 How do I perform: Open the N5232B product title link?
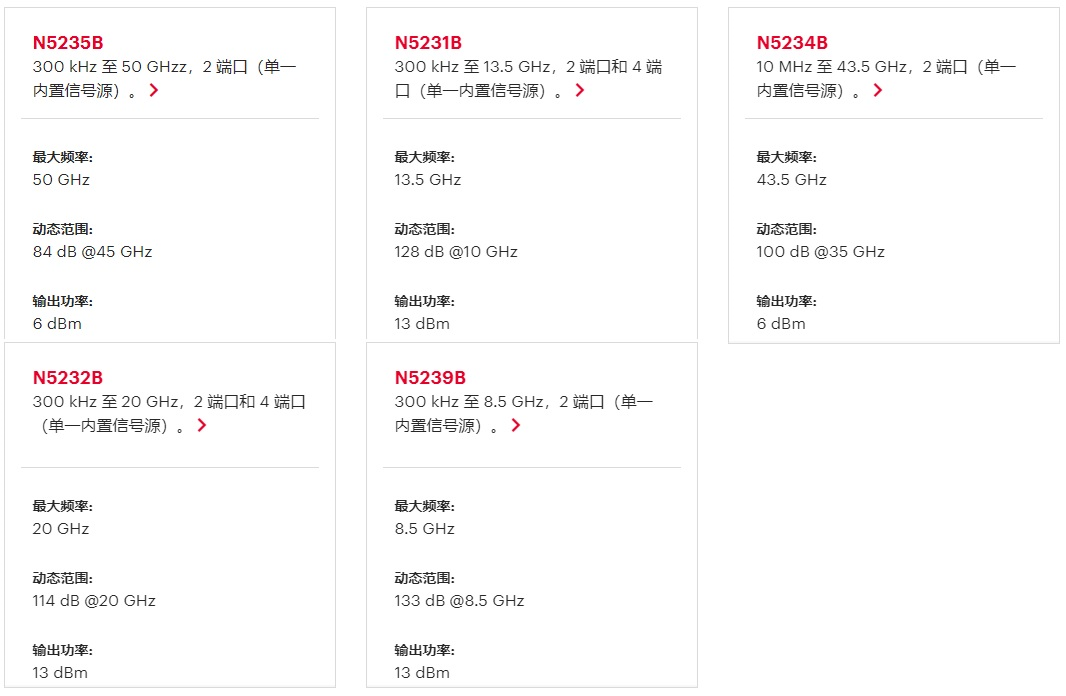point(68,378)
